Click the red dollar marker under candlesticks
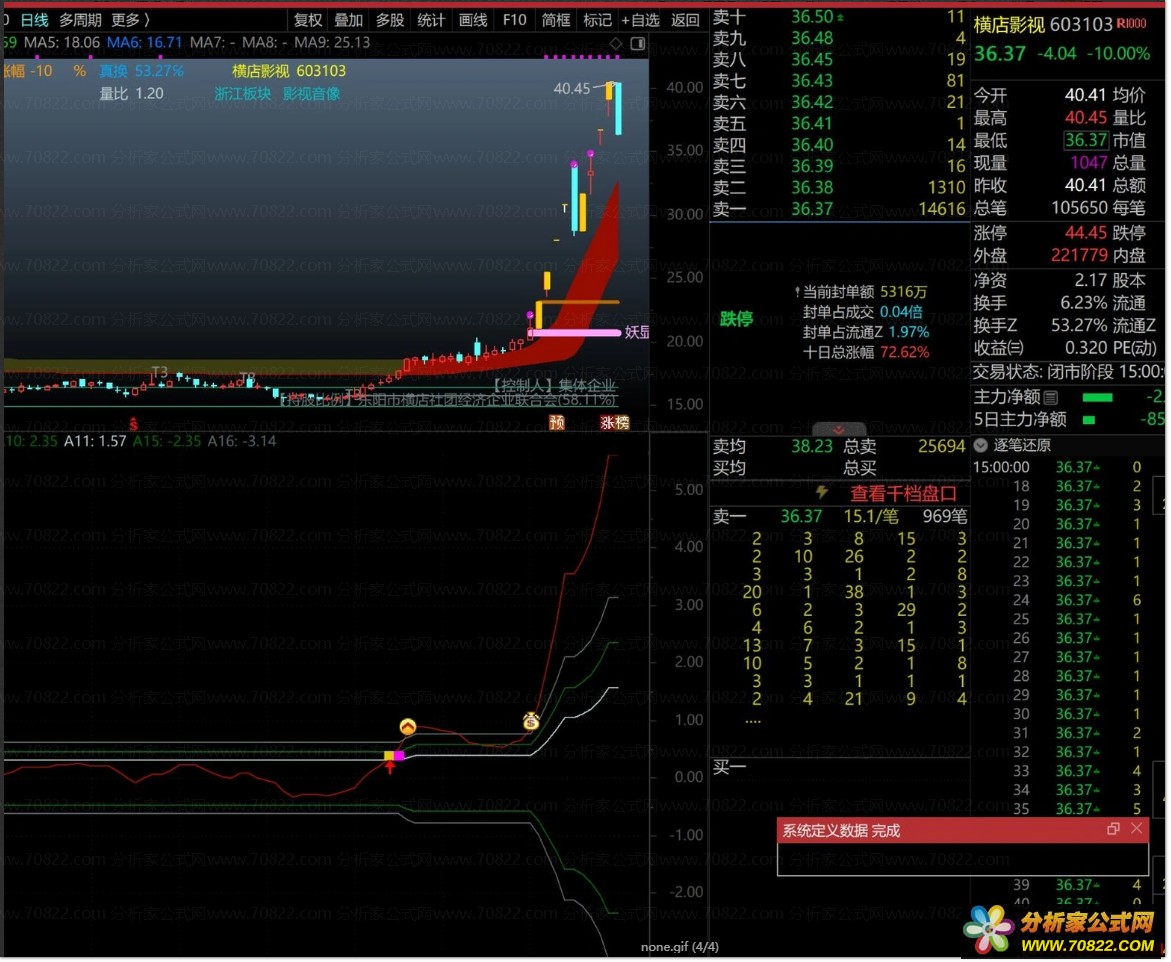 (x=133, y=423)
